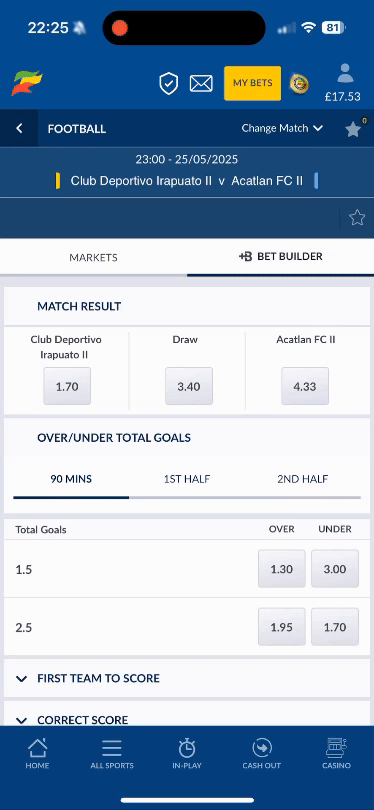Open All Sports menu icon
Screen dimensions: 374x810
112,754
